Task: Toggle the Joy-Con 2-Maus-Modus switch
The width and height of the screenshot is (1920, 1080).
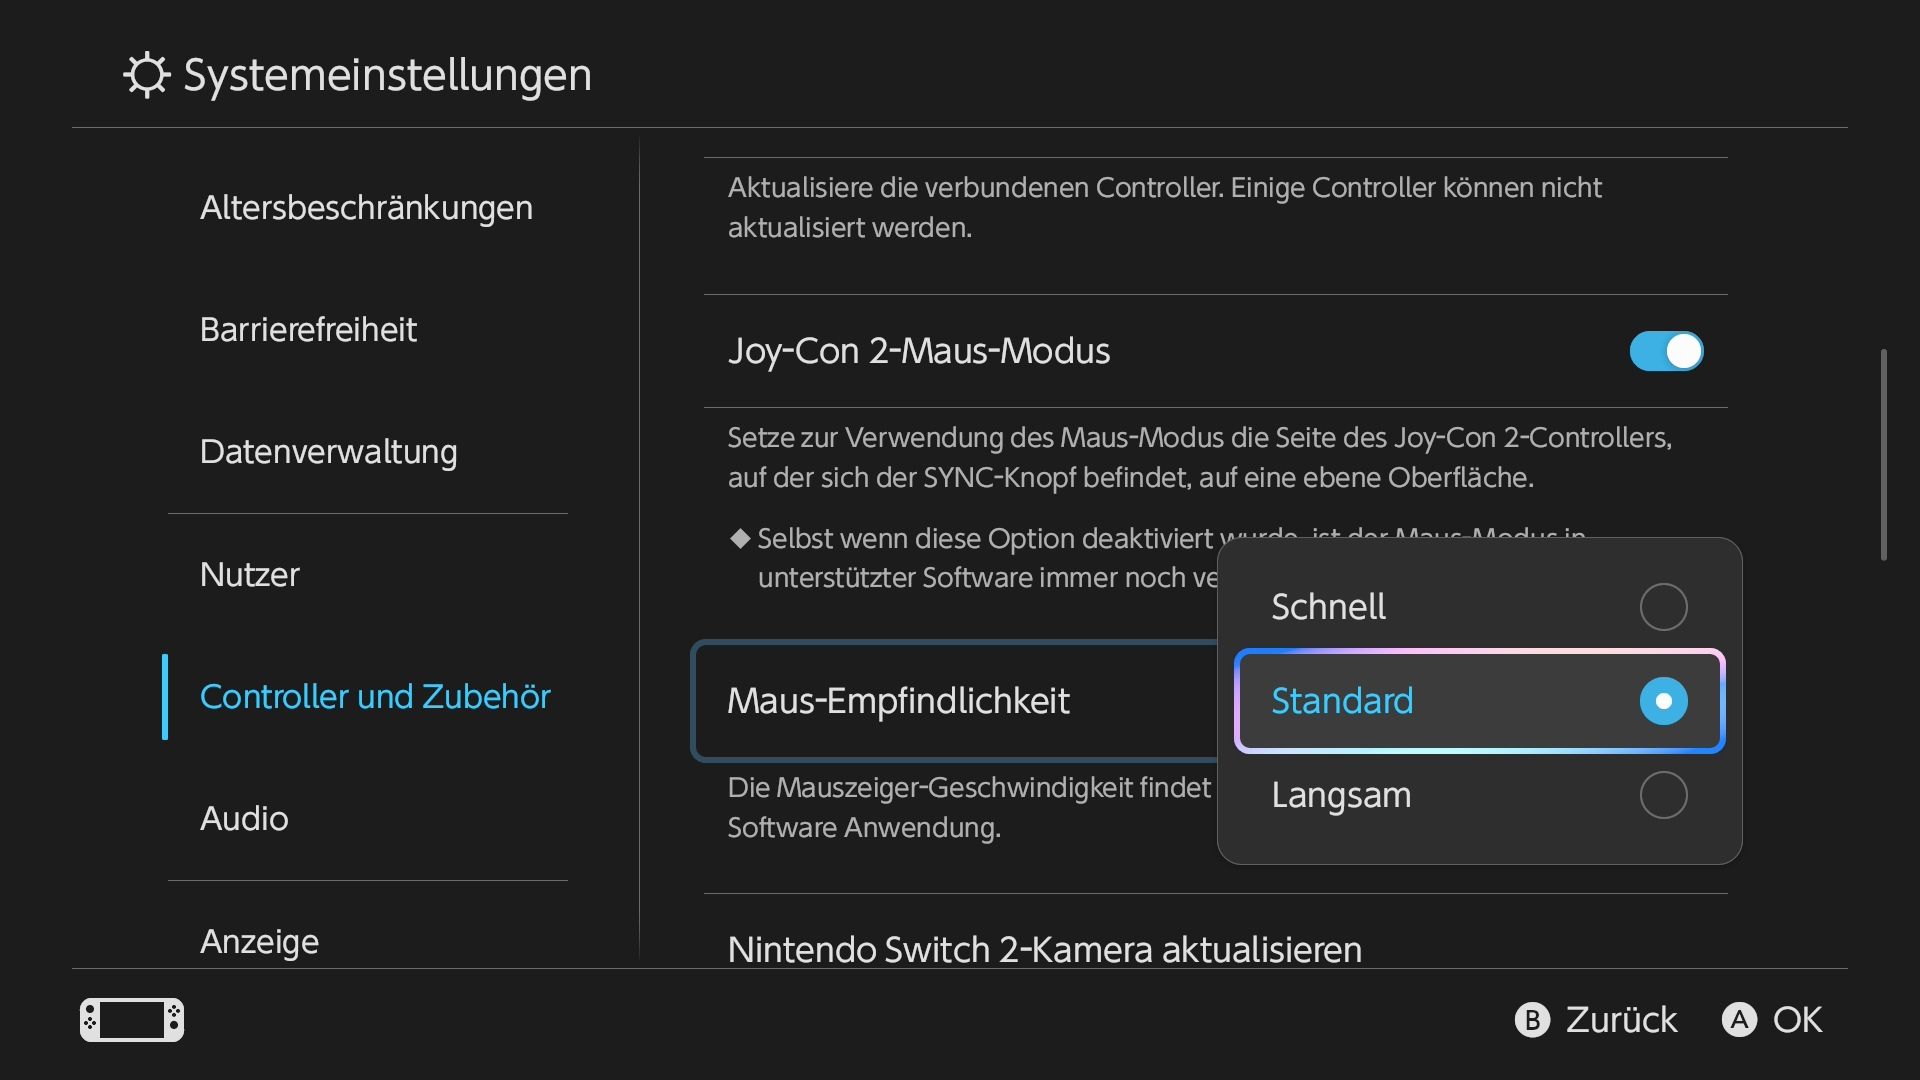Action: click(1666, 351)
